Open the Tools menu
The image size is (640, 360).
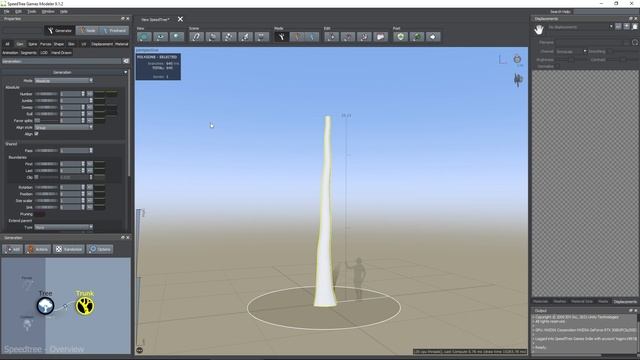coord(32,11)
